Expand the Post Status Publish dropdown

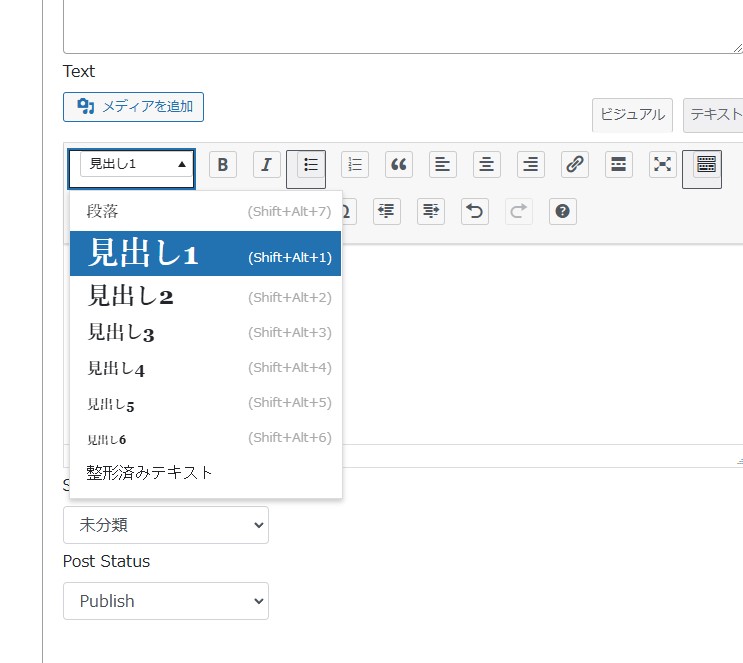click(166, 601)
